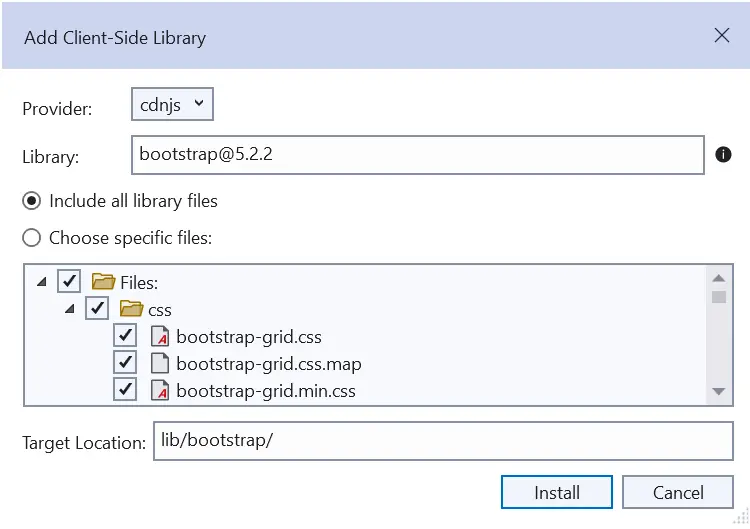Click the file list scrollbar thumb
750x529 pixels.
719,297
